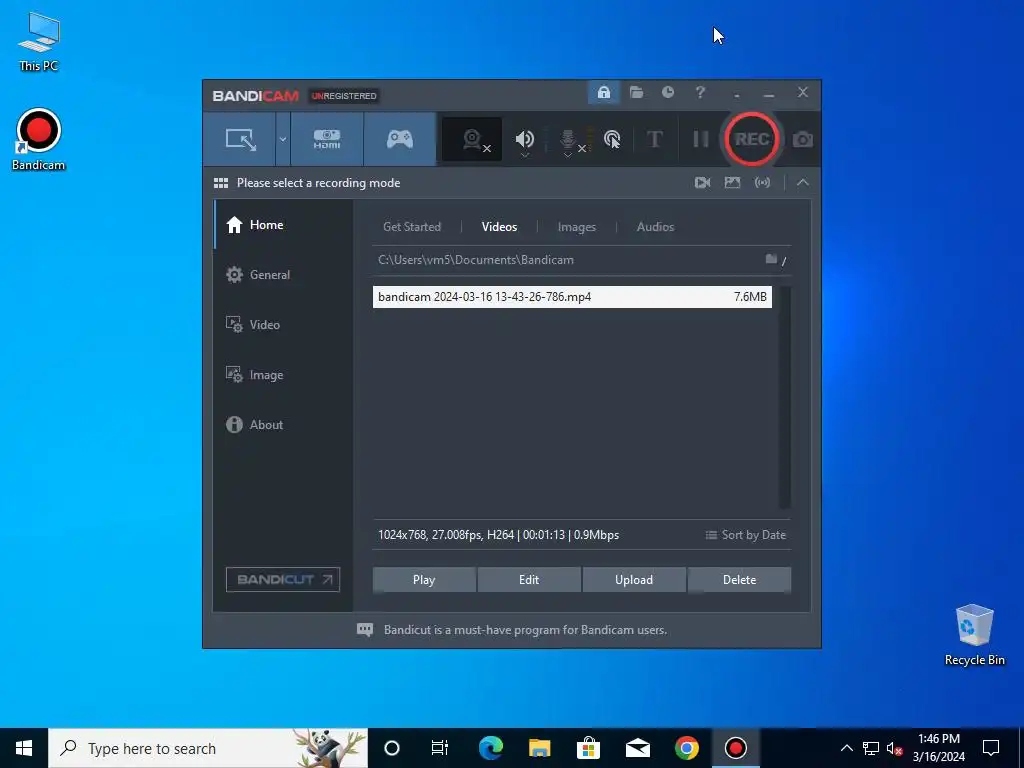Switch to the Images tab
Screen dimensions: 1024x768
click(x=577, y=227)
